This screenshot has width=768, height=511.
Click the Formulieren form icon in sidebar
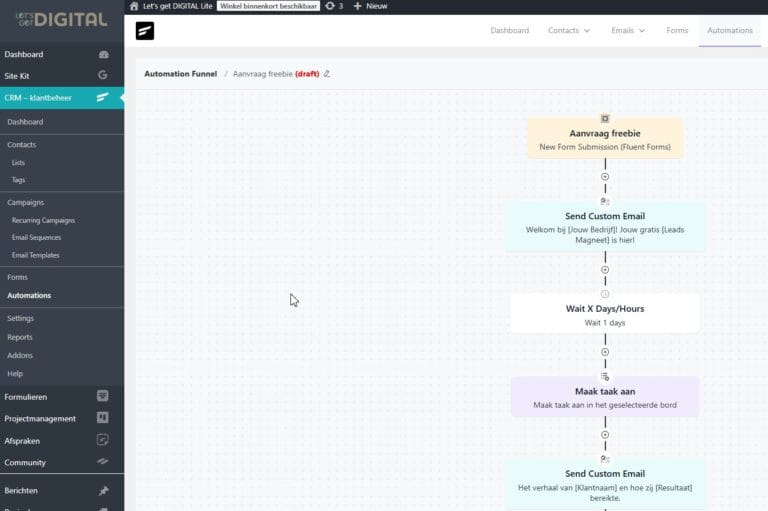pyautogui.click(x=103, y=396)
